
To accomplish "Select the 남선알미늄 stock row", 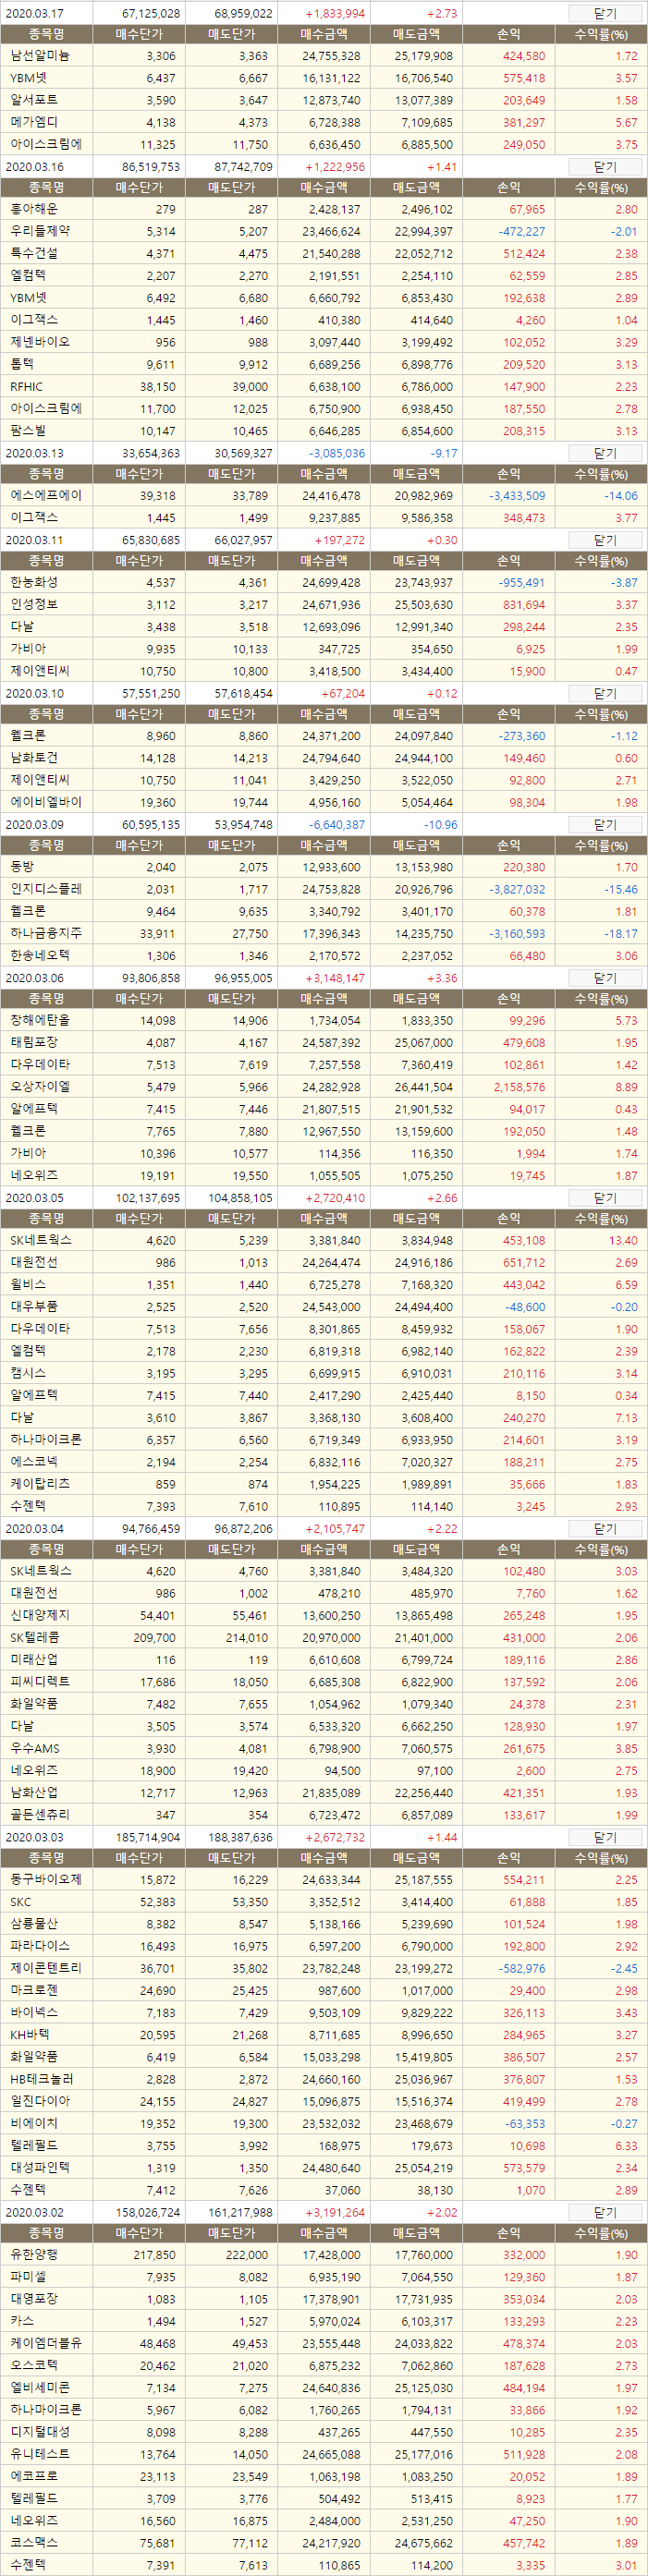I will [324, 56].
